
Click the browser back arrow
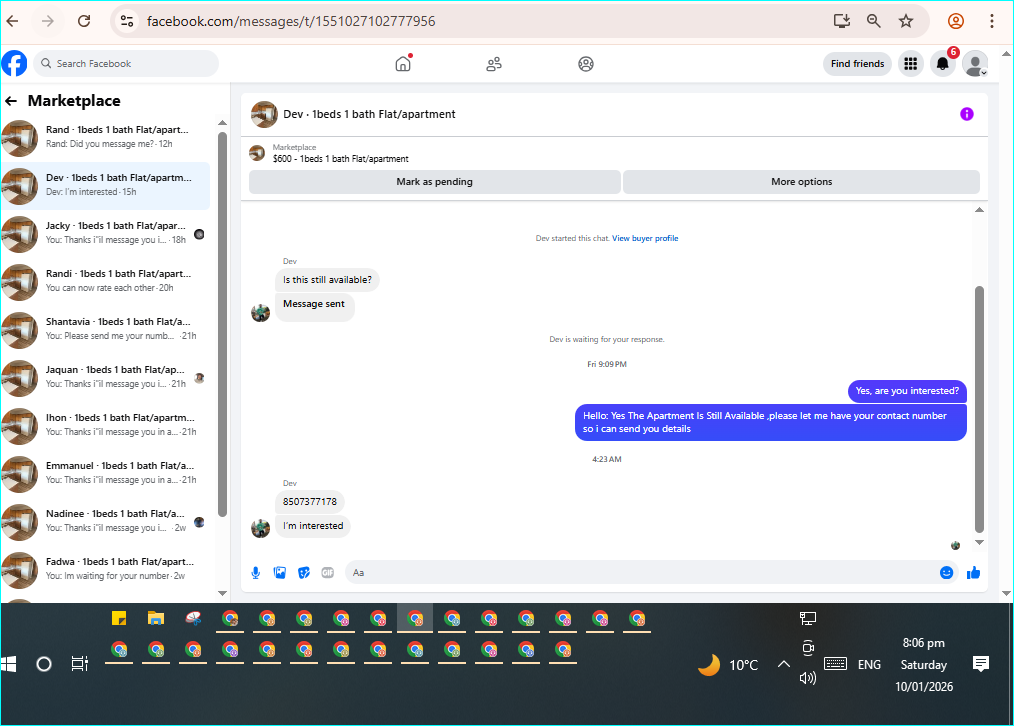coord(12,21)
